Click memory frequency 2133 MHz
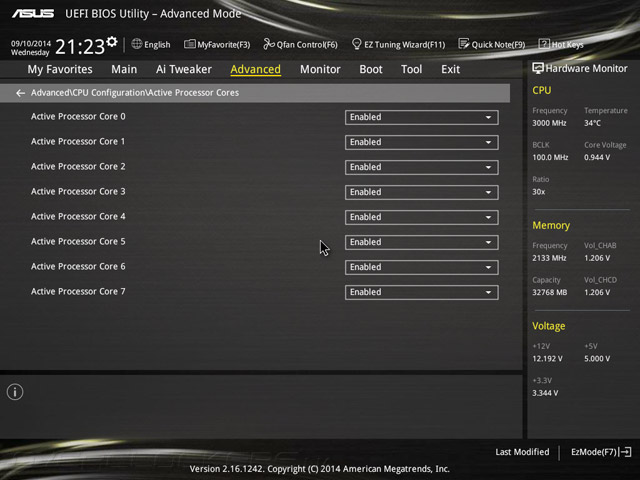Image resolution: width=640 pixels, height=480 pixels. (x=549, y=258)
